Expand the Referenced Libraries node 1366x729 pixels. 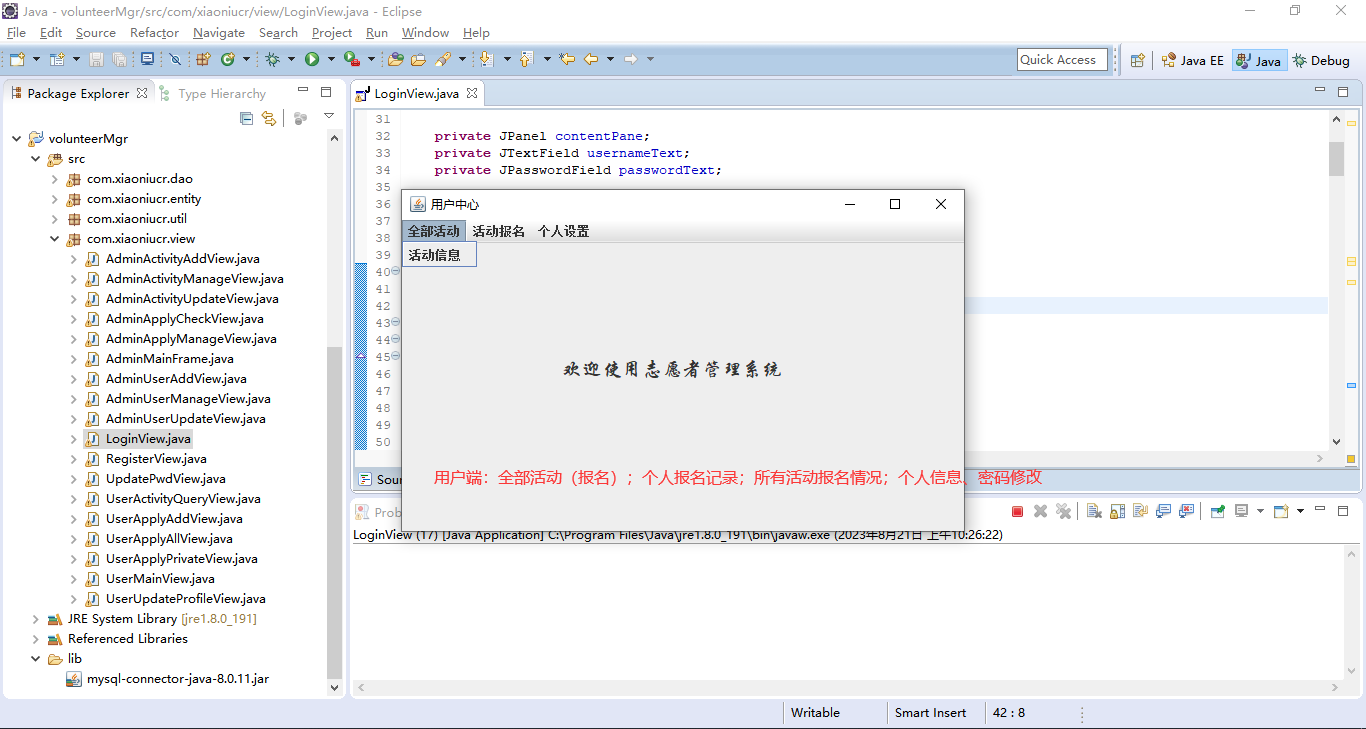click(36, 639)
